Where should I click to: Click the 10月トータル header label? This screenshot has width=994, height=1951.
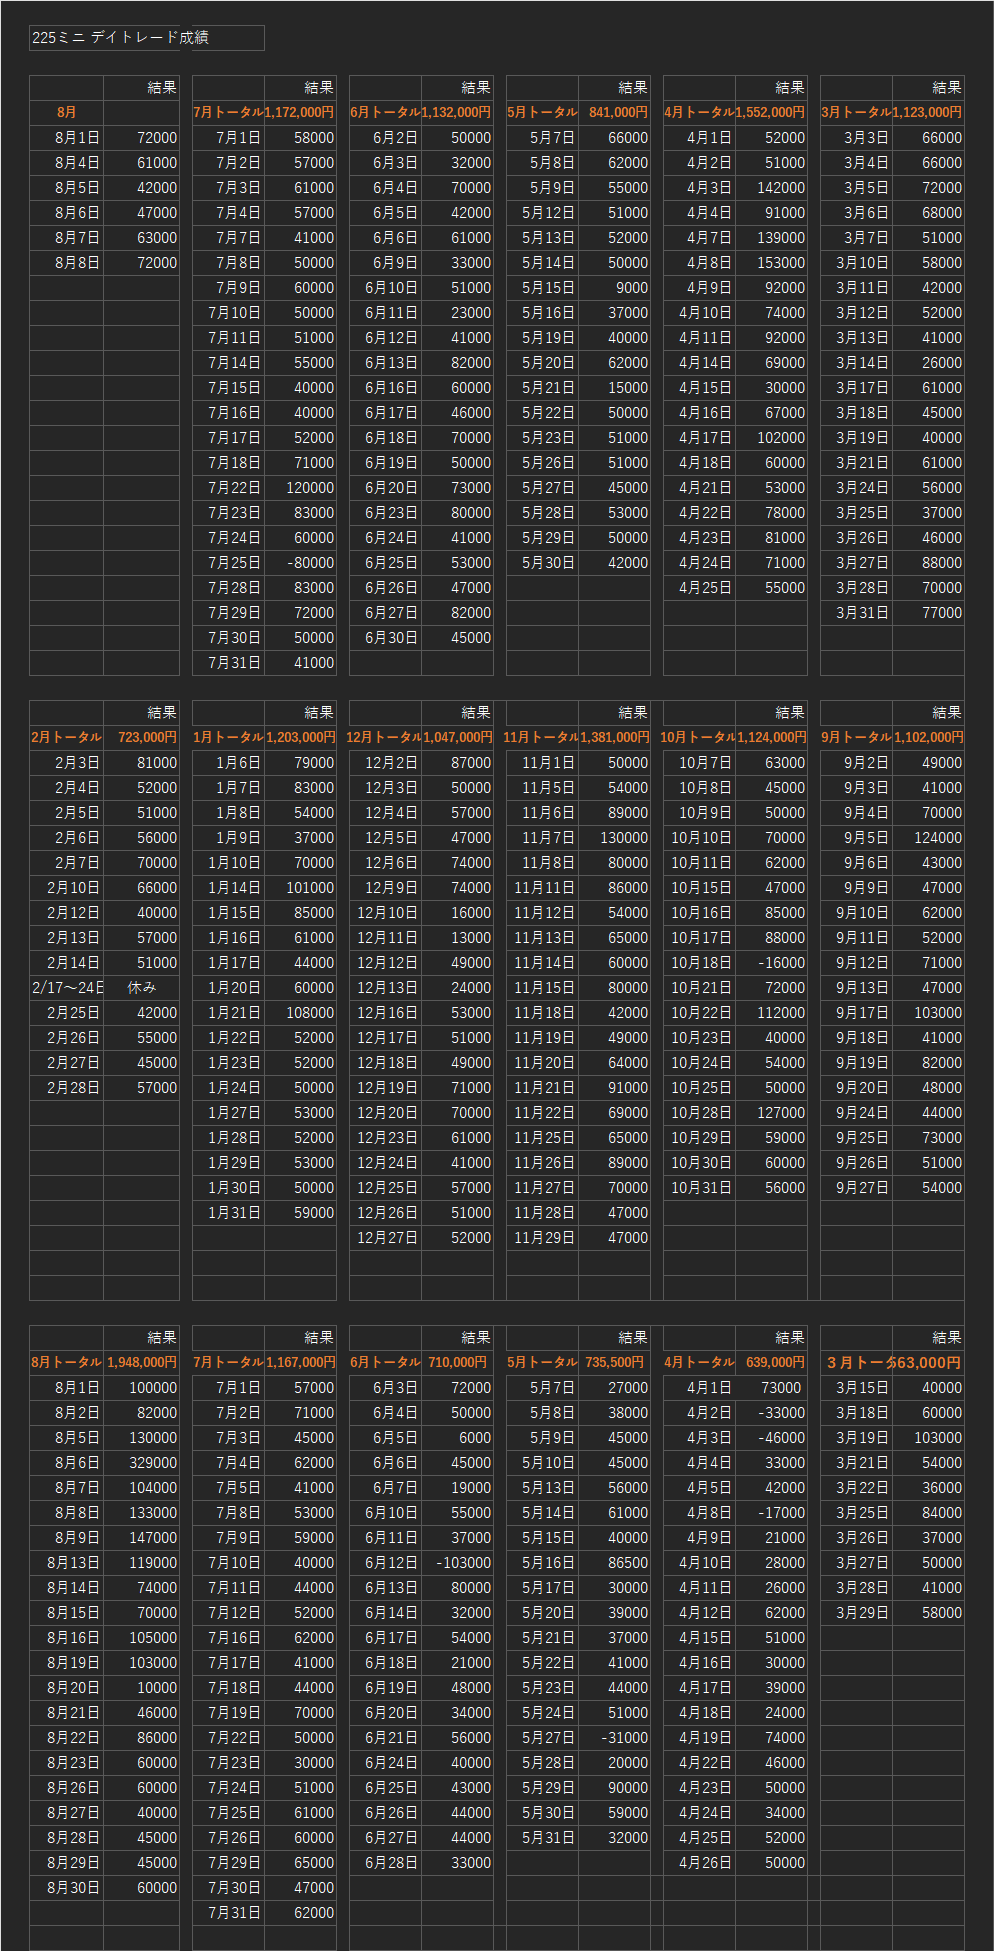point(698,738)
